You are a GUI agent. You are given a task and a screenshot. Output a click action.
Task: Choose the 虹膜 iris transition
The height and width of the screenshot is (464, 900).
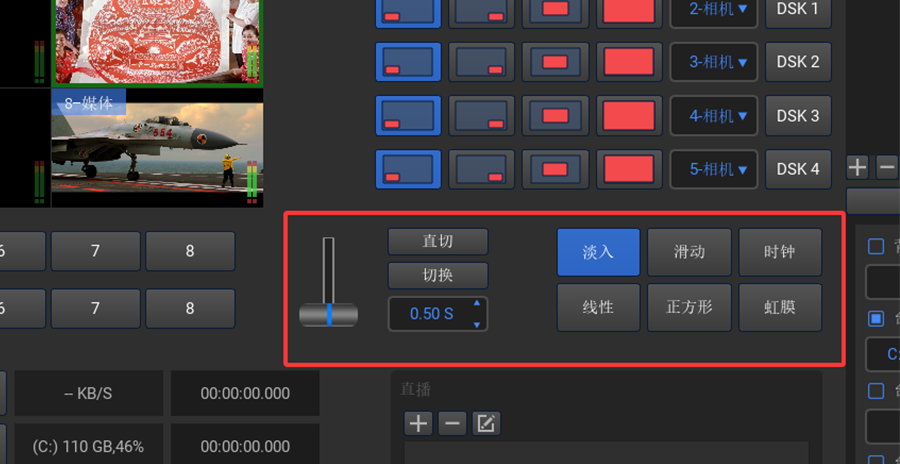[x=780, y=307]
